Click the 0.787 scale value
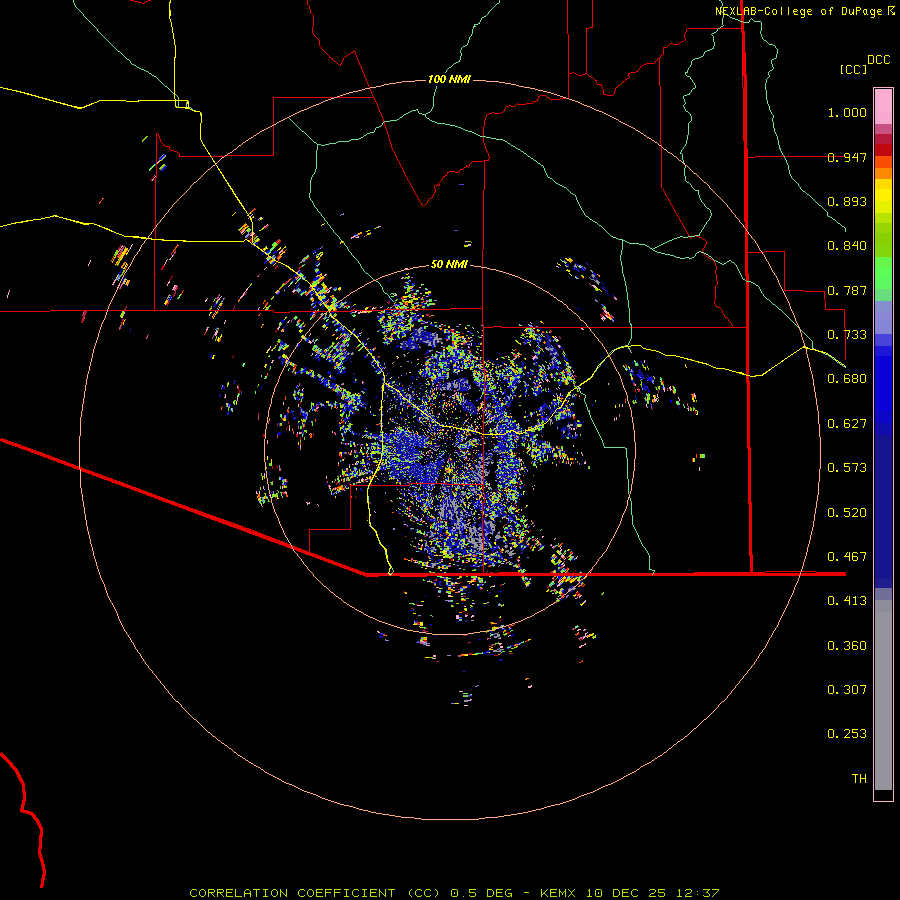The height and width of the screenshot is (900, 900). 847,290
